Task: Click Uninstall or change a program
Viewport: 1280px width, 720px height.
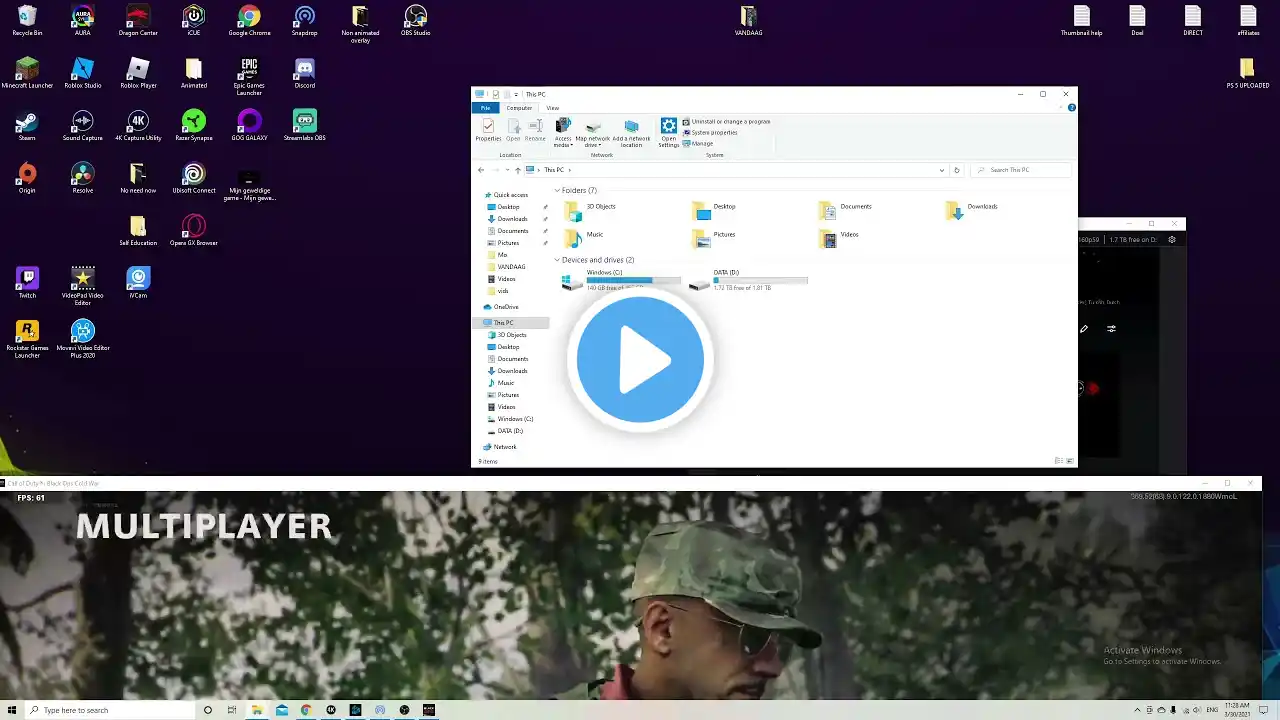Action: click(726, 122)
